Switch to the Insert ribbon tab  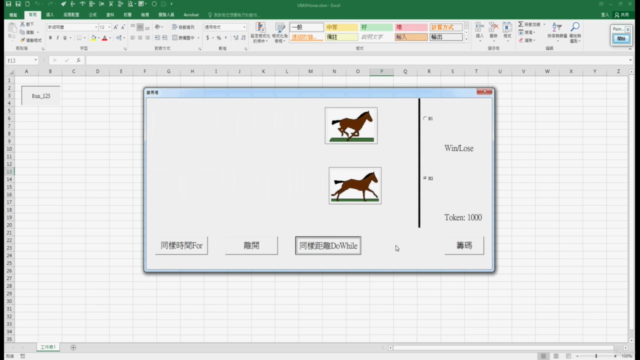[x=50, y=15]
